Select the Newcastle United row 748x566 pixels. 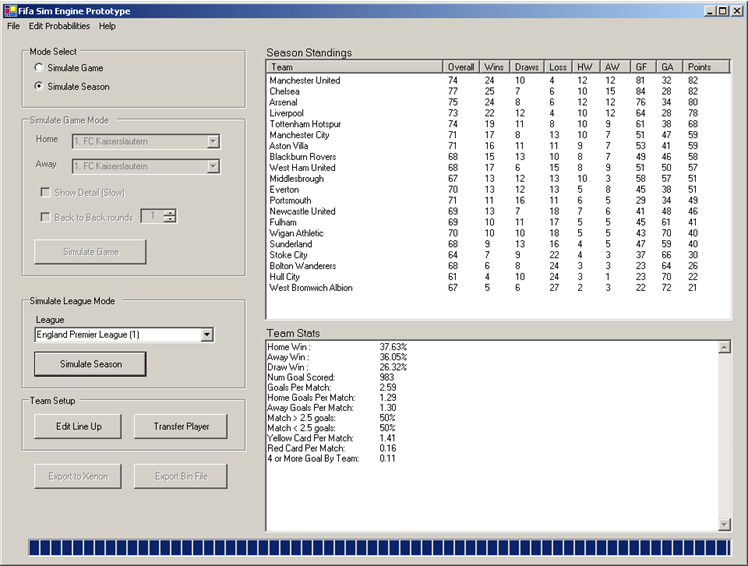(498, 211)
